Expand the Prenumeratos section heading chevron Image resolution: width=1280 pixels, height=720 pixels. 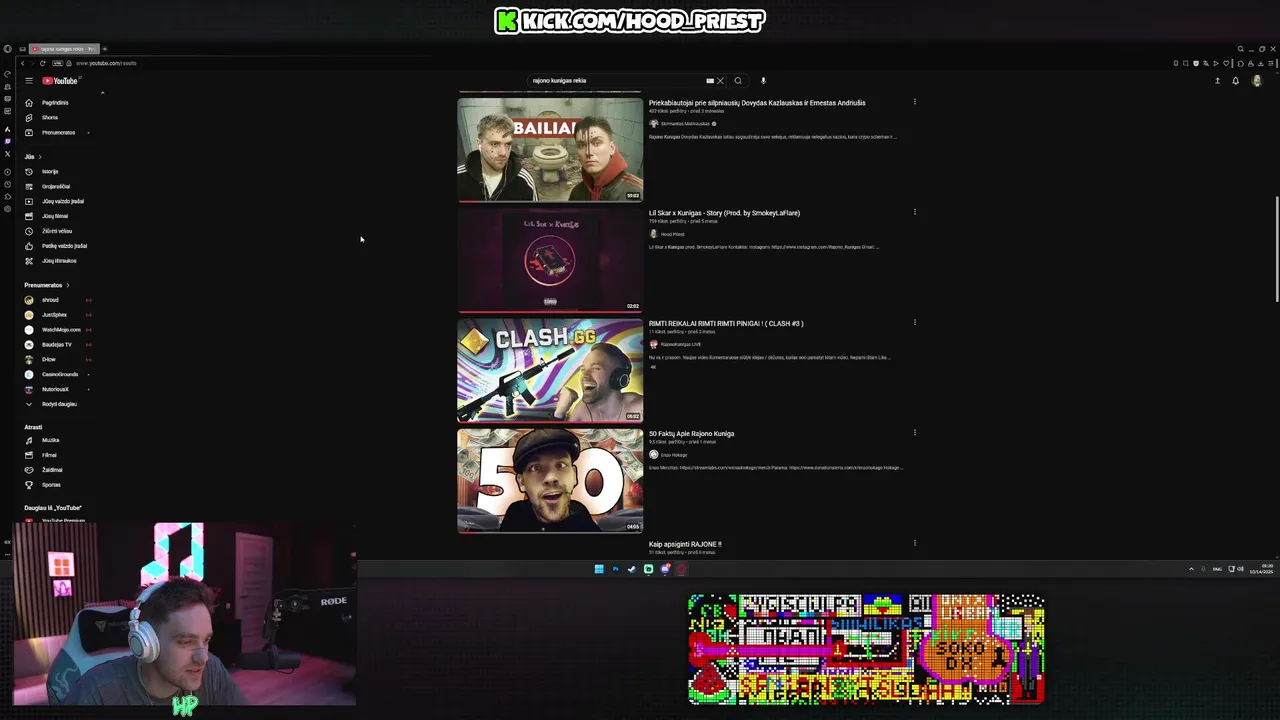tap(67, 285)
